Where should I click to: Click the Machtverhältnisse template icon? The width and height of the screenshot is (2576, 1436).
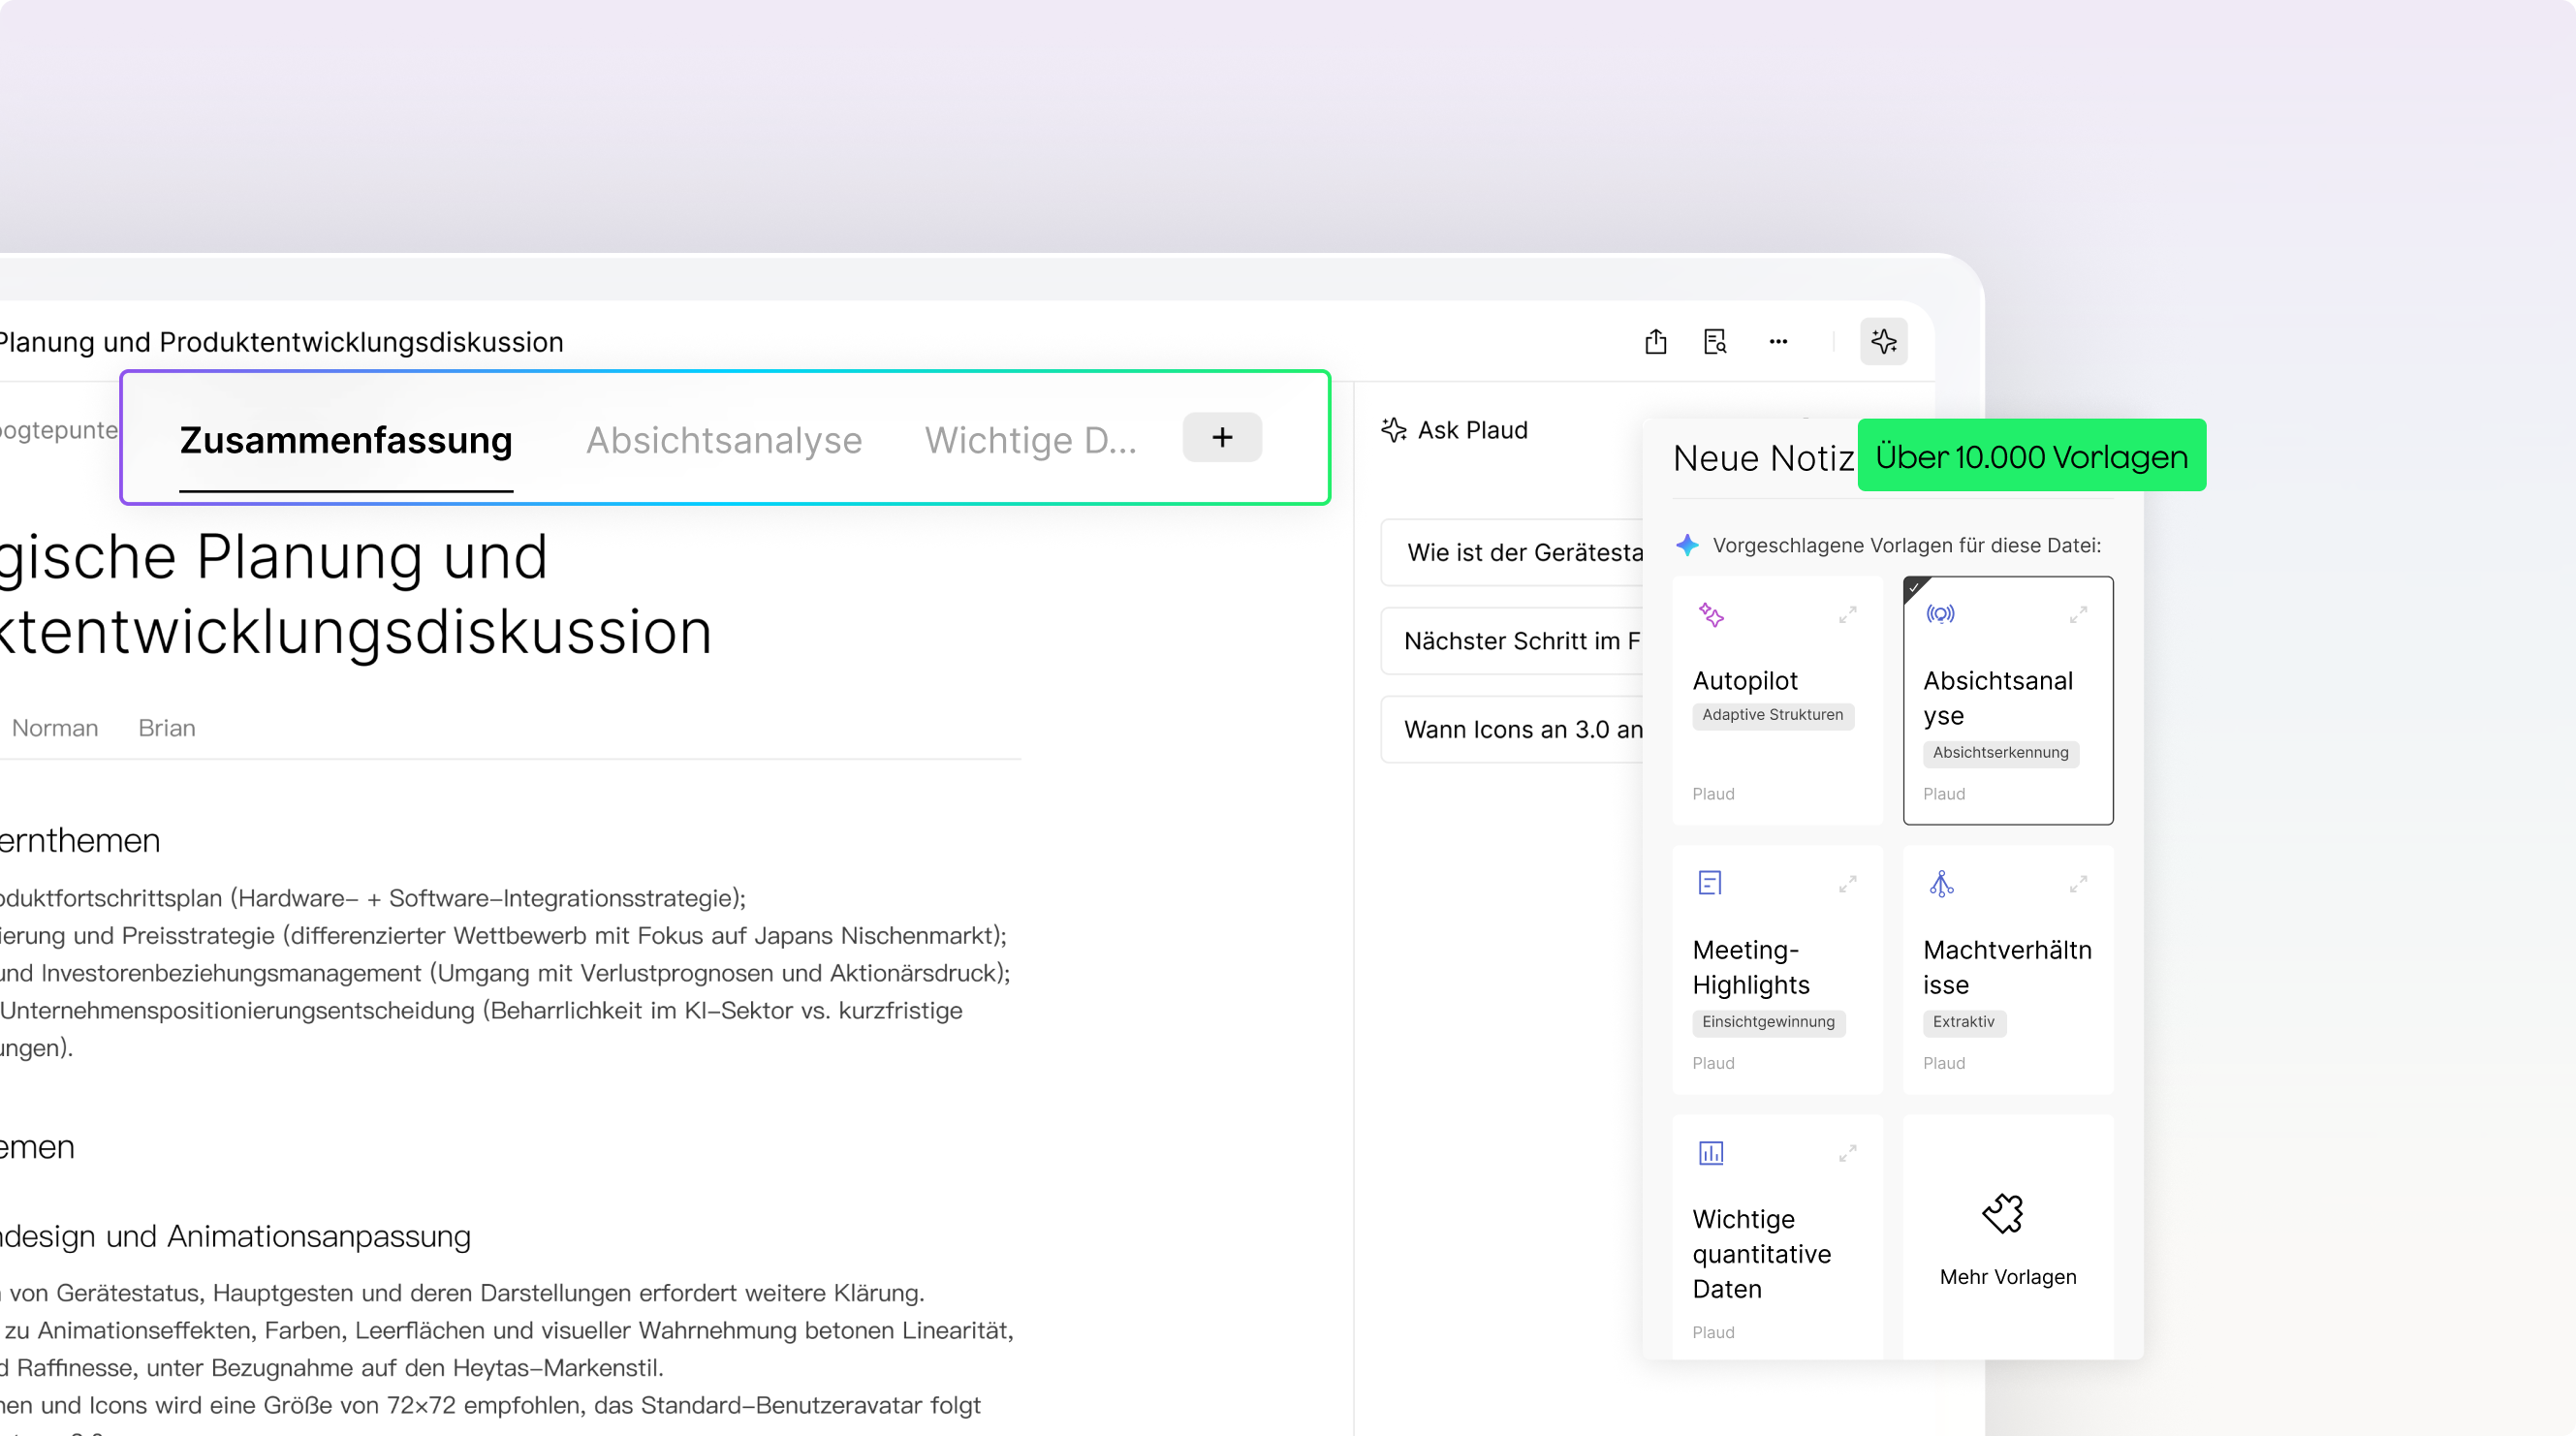pos(1941,883)
